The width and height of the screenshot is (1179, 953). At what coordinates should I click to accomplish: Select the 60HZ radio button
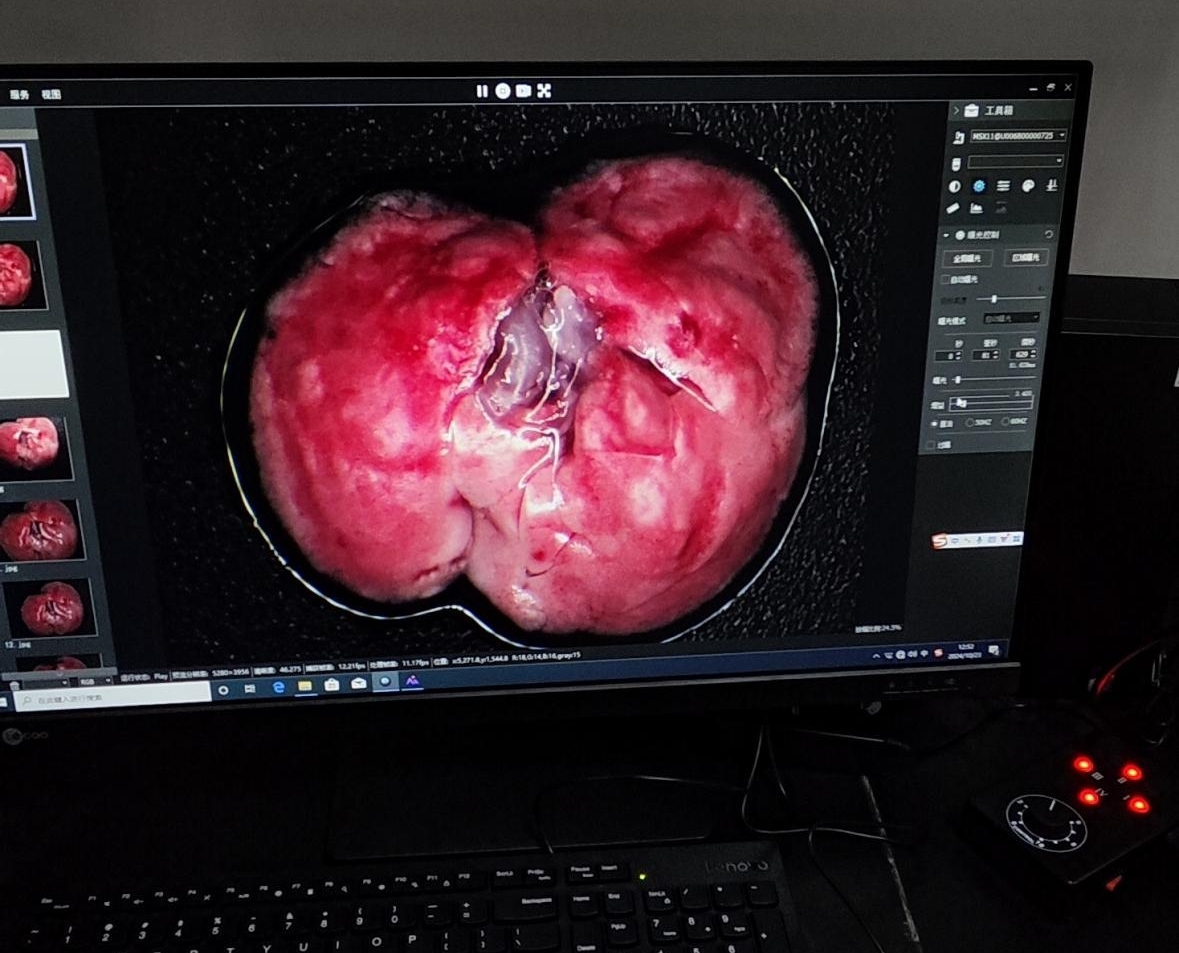point(1005,422)
